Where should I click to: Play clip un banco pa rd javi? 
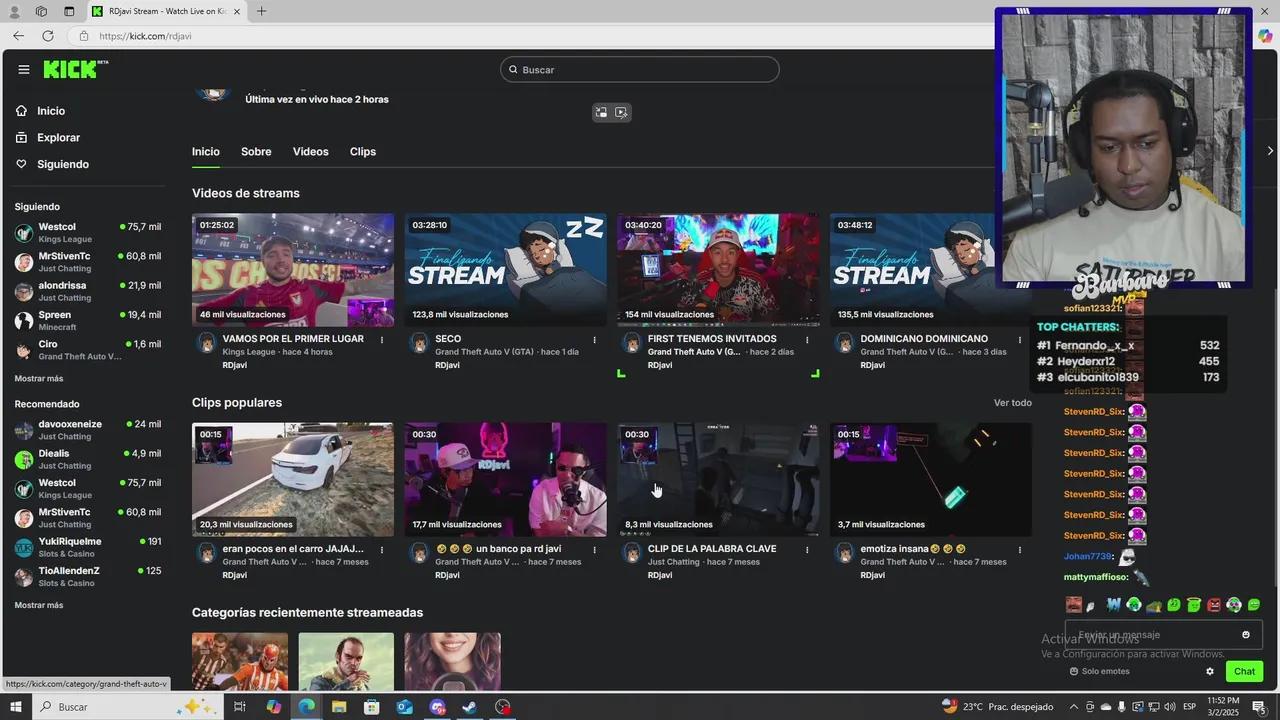point(505,479)
